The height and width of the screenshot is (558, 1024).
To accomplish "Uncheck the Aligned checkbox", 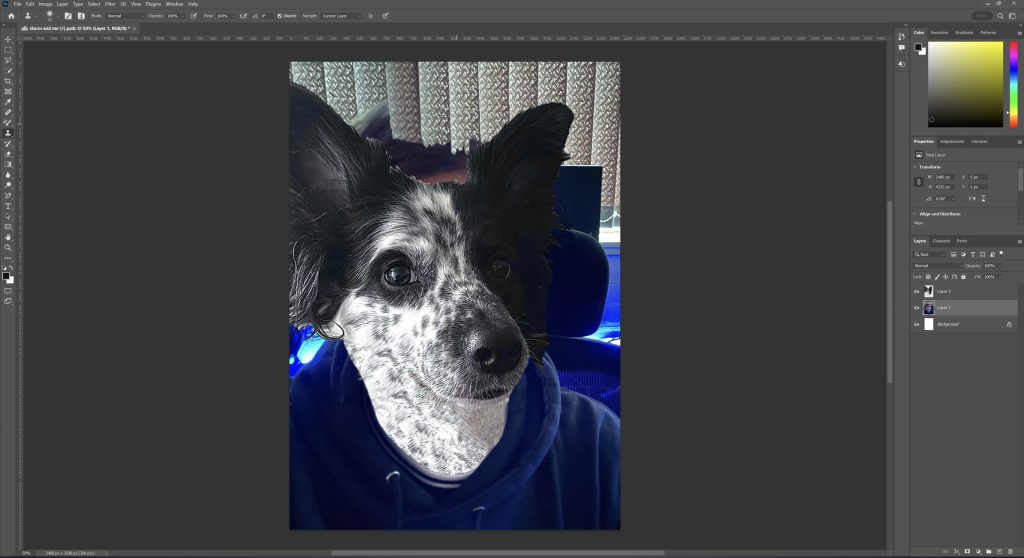I will click(280, 16).
